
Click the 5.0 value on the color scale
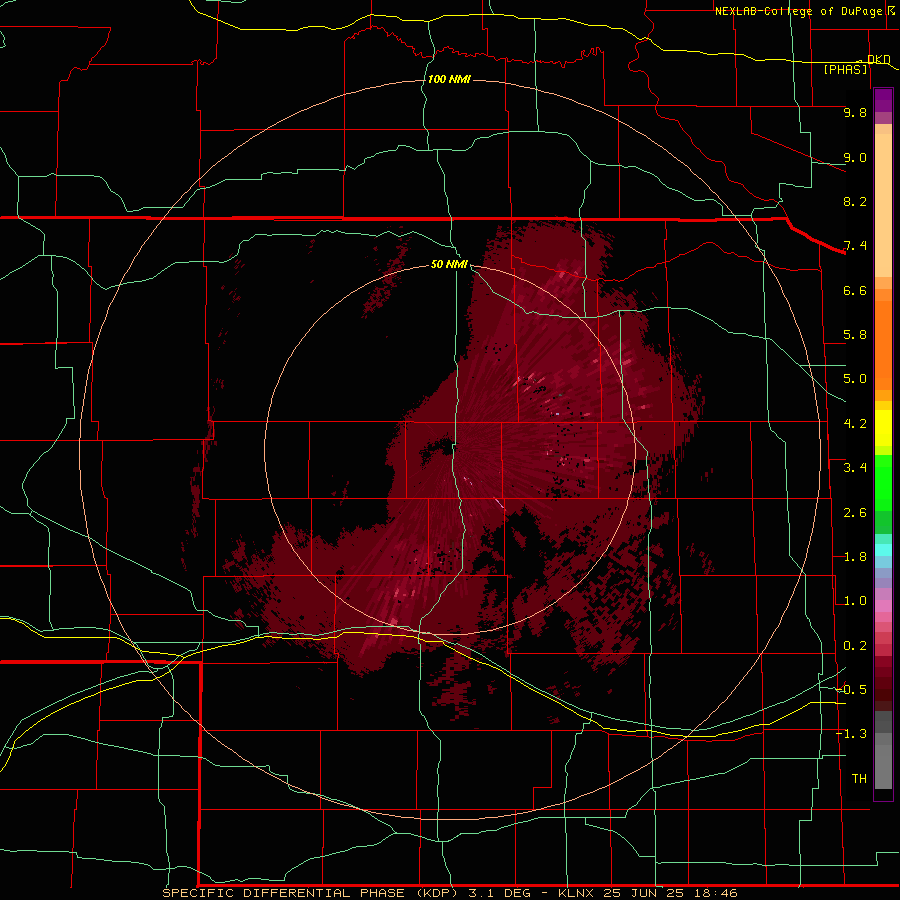(x=855, y=379)
